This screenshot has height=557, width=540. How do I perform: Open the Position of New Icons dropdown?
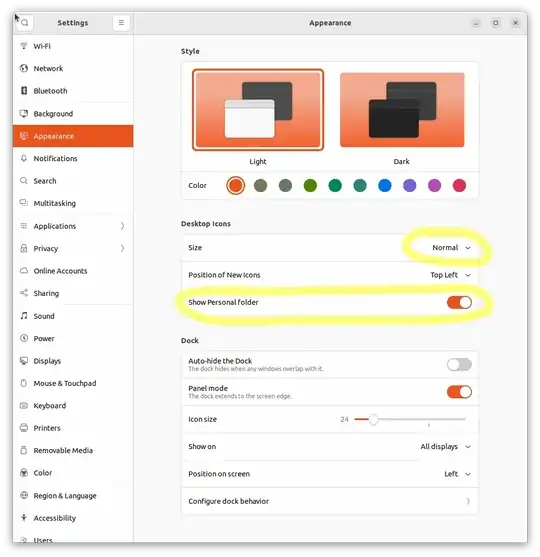pyautogui.click(x=450, y=275)
